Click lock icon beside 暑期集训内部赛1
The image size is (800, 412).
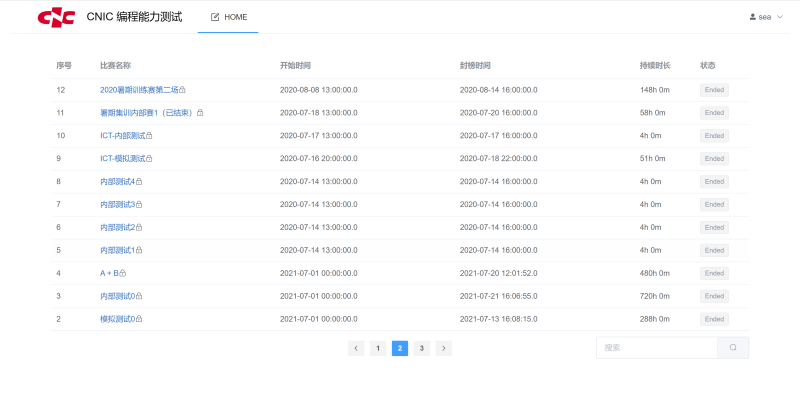tap(200, 113)
